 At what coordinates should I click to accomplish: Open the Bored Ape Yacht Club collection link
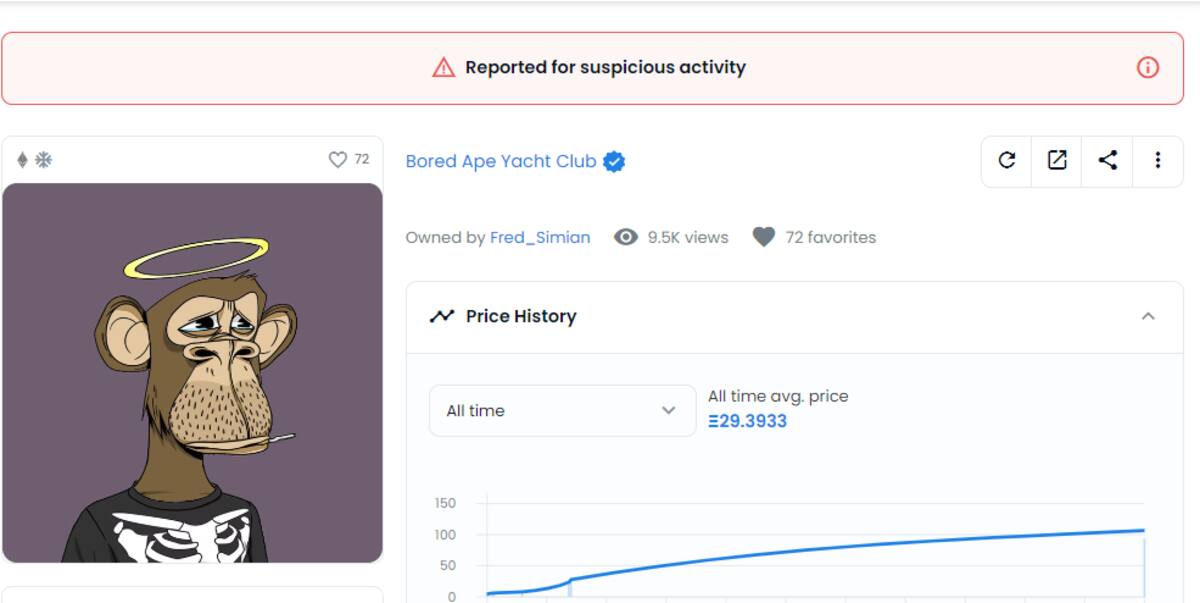[501, 161]
